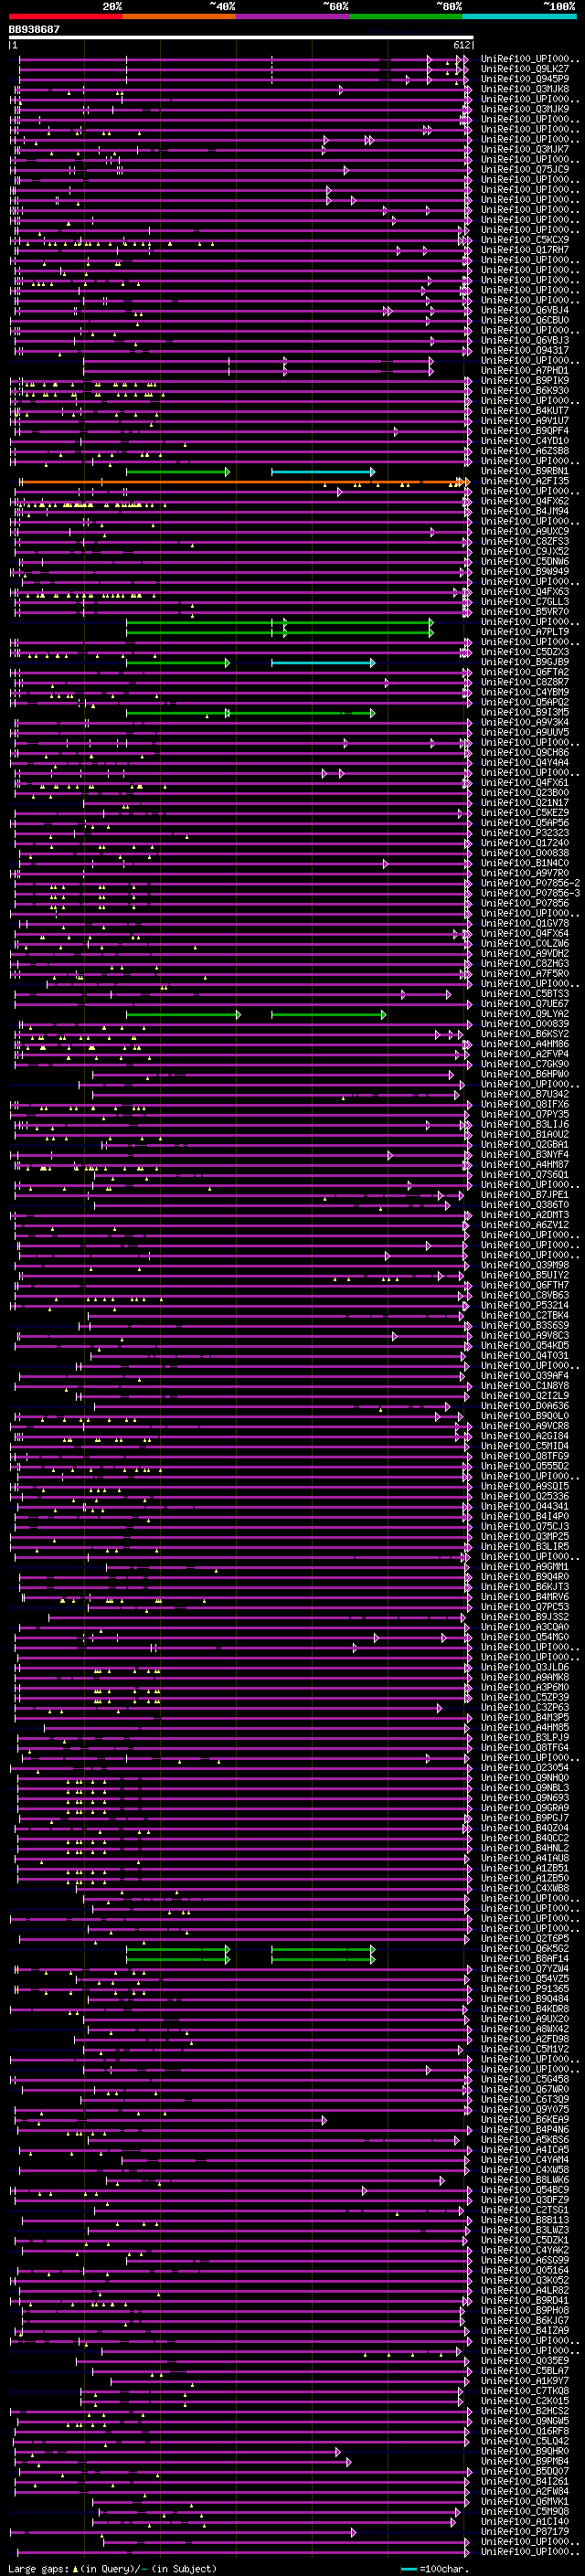Click the UniRef100_D0A636 label
This screenshot has height=2576, width=585.
click(525, 1406)
